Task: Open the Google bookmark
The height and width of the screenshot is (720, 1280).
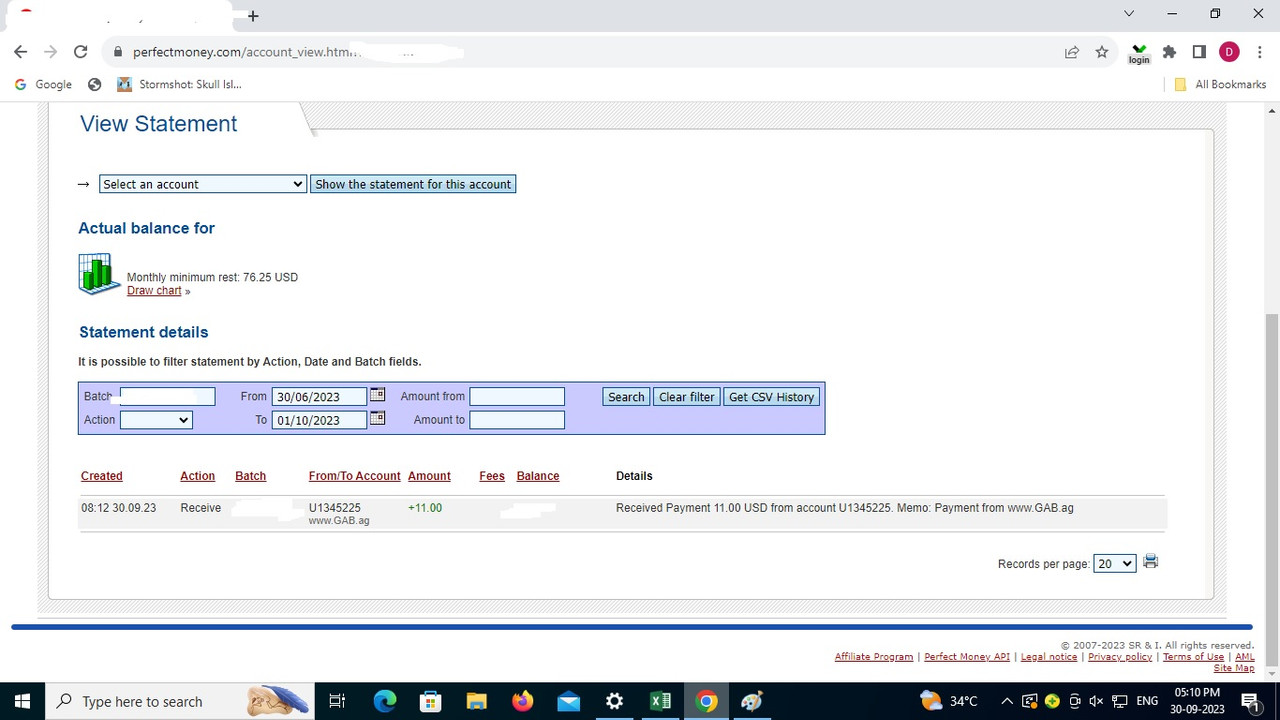Action: pyautogui.click(x=43, y=84)
